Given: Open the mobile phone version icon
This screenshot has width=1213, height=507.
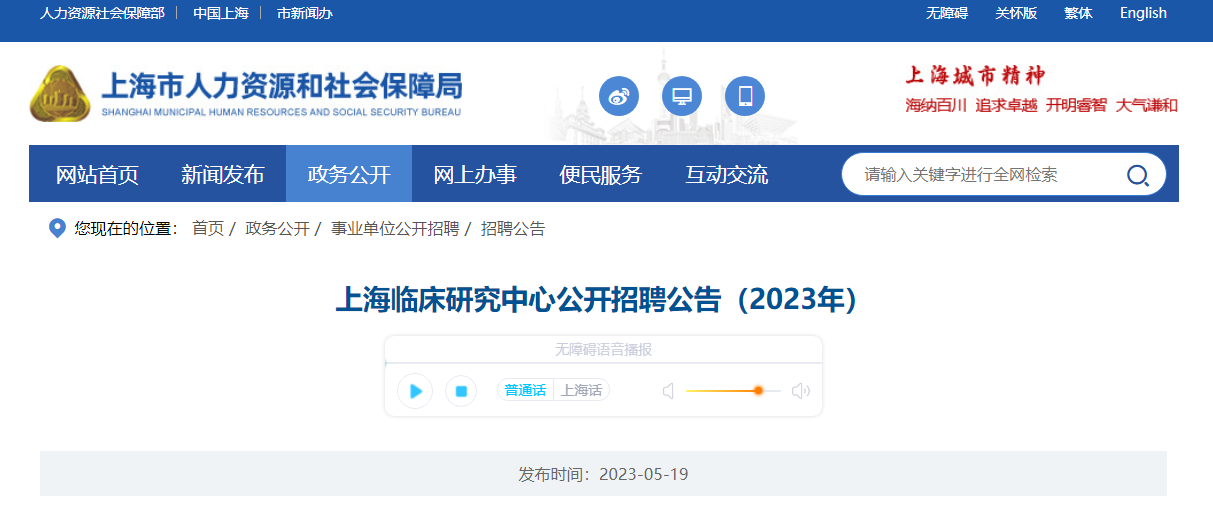Looking at the screenshot, I should (x=745, y=96).
